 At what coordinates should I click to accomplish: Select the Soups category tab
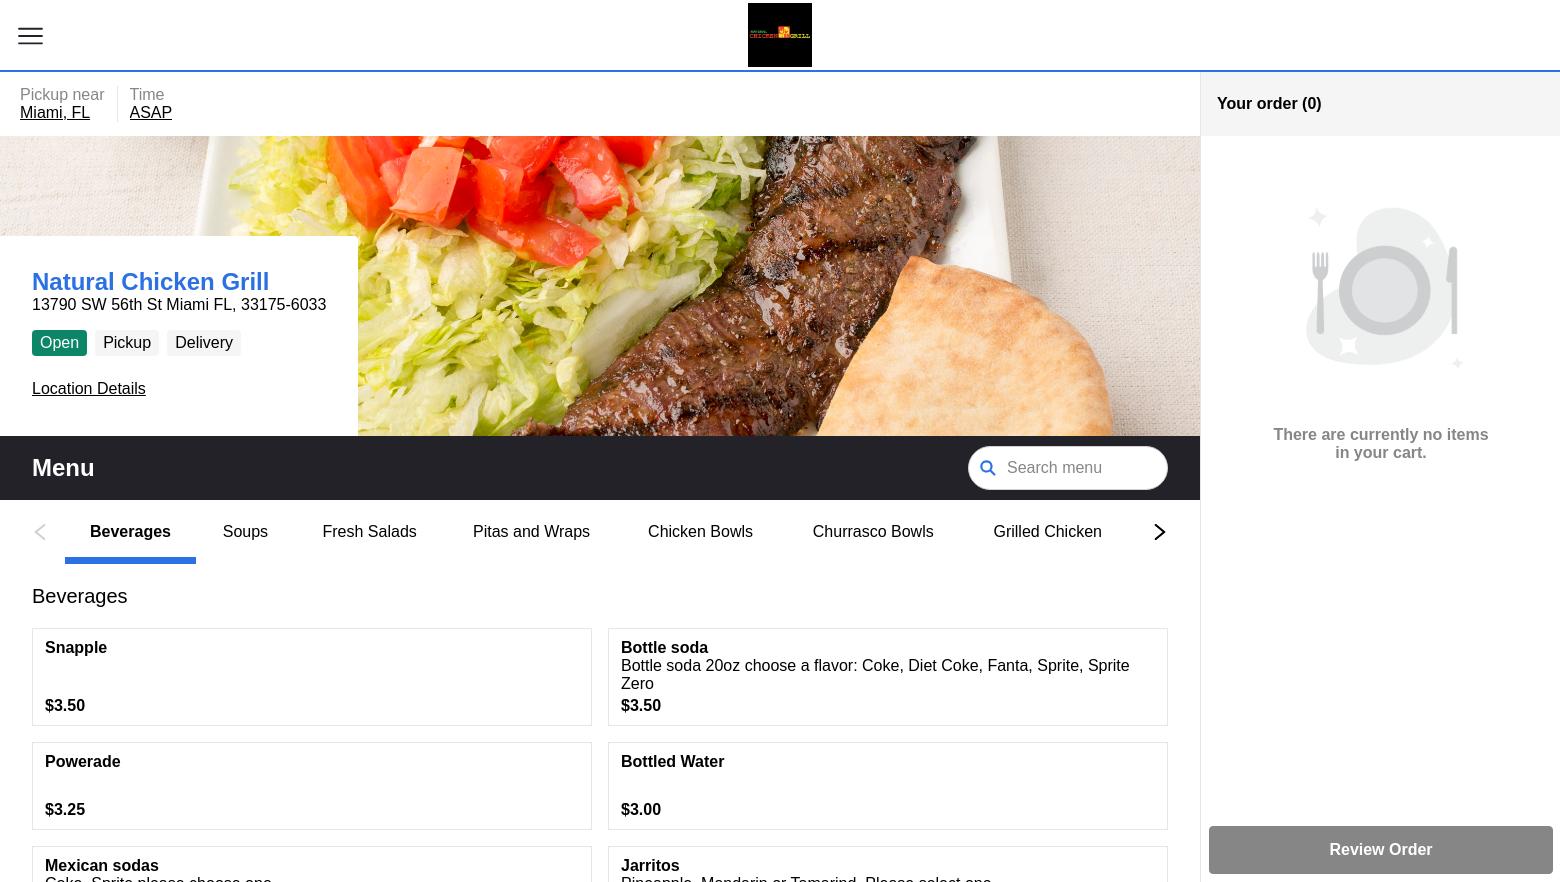245,532
